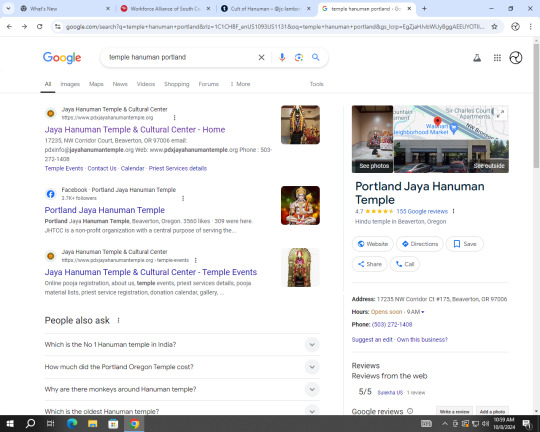Launch Microsoft Edge from taskbar
Image resolution: width=540 pixels, height=432 pixels.
pos(72,423)
